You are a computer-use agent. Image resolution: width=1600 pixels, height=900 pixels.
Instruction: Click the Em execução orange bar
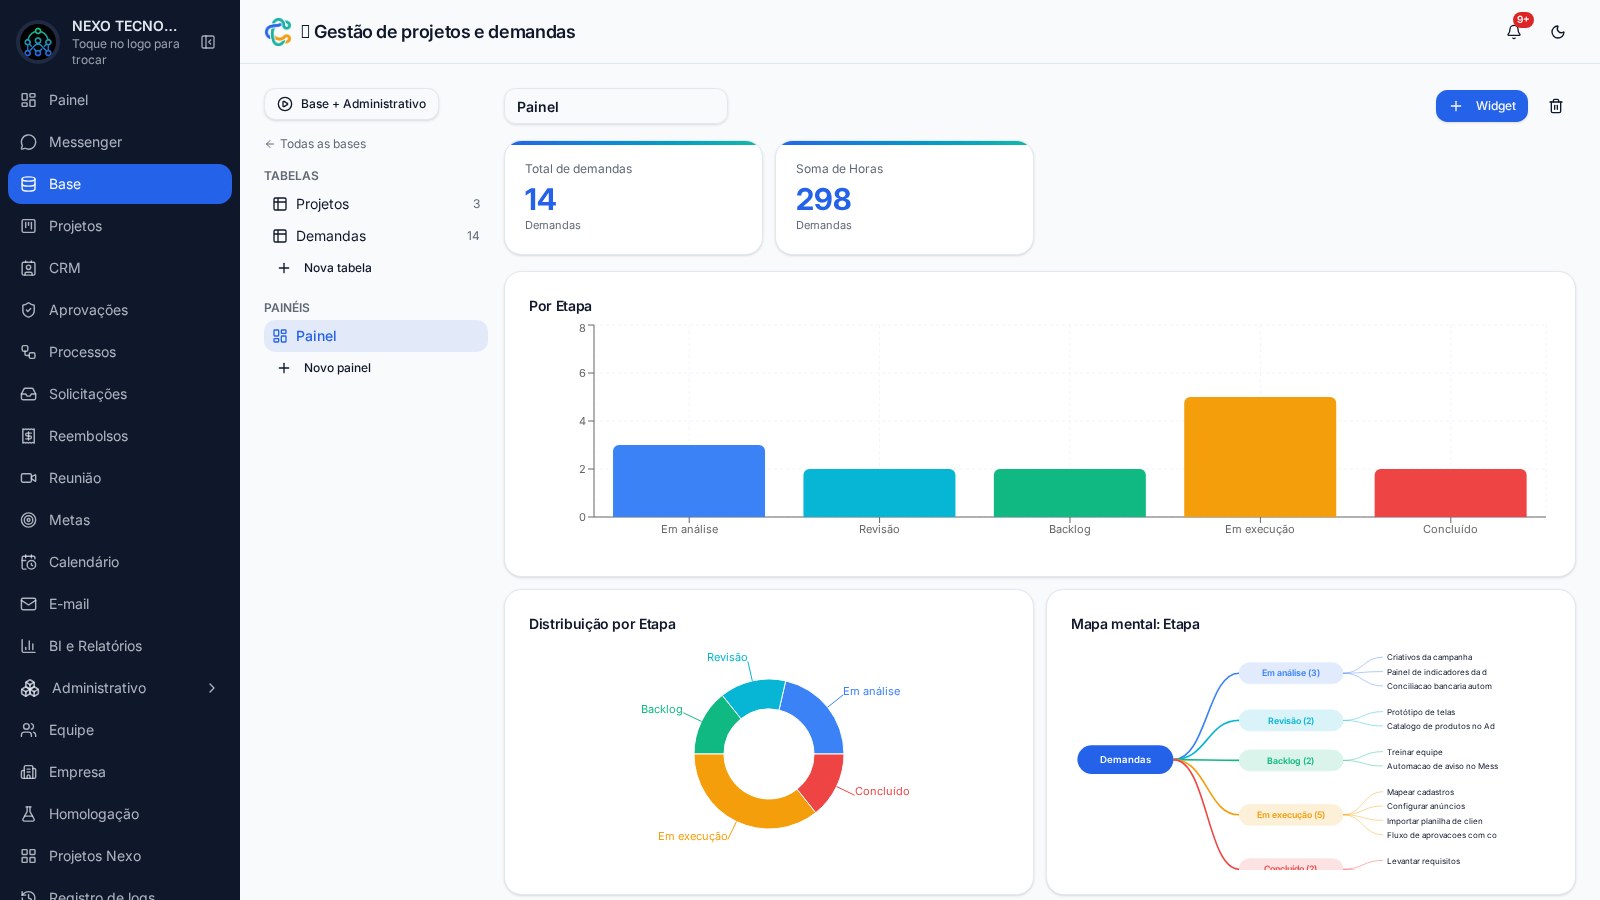coord(1260,457)
